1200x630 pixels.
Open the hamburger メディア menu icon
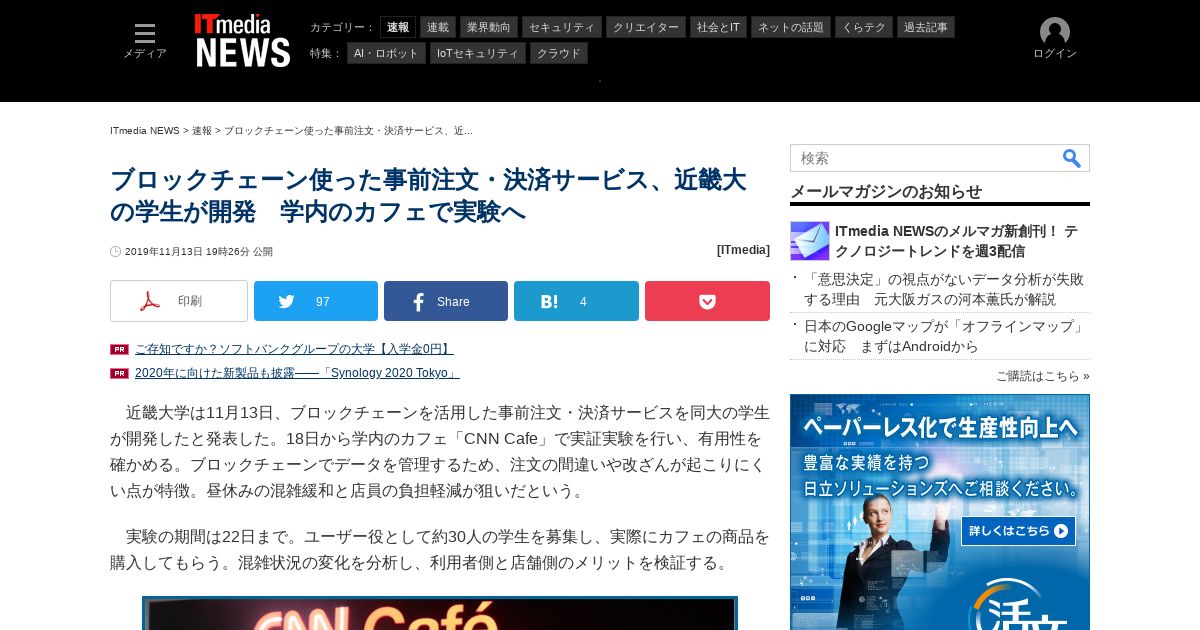point(145,34)
